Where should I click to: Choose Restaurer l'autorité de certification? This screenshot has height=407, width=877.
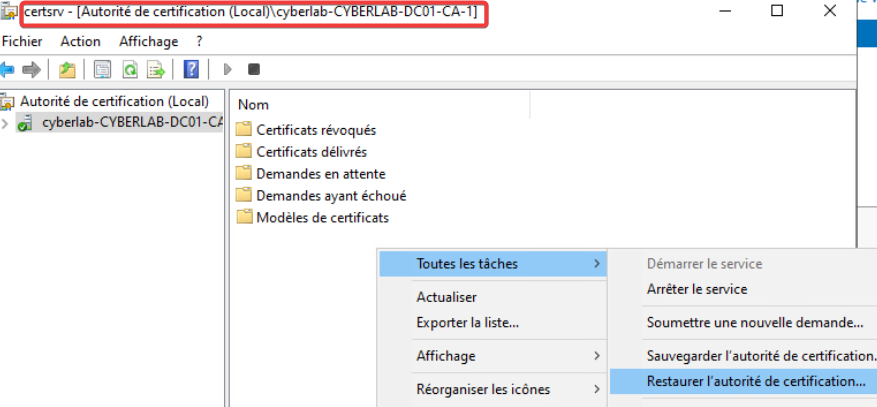point(756,381)
